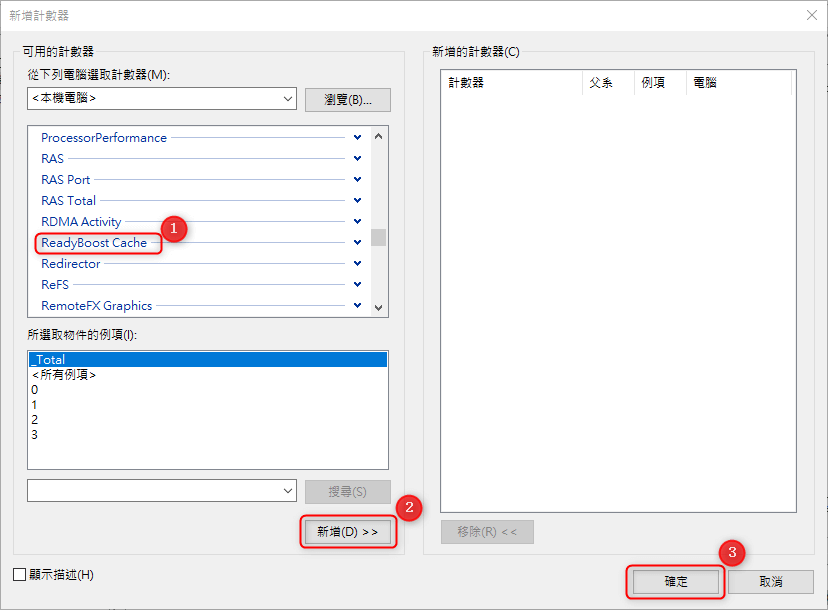Click 新增(D) to add the counter
This screenshot has height=610, width=828.
point(347,531)
